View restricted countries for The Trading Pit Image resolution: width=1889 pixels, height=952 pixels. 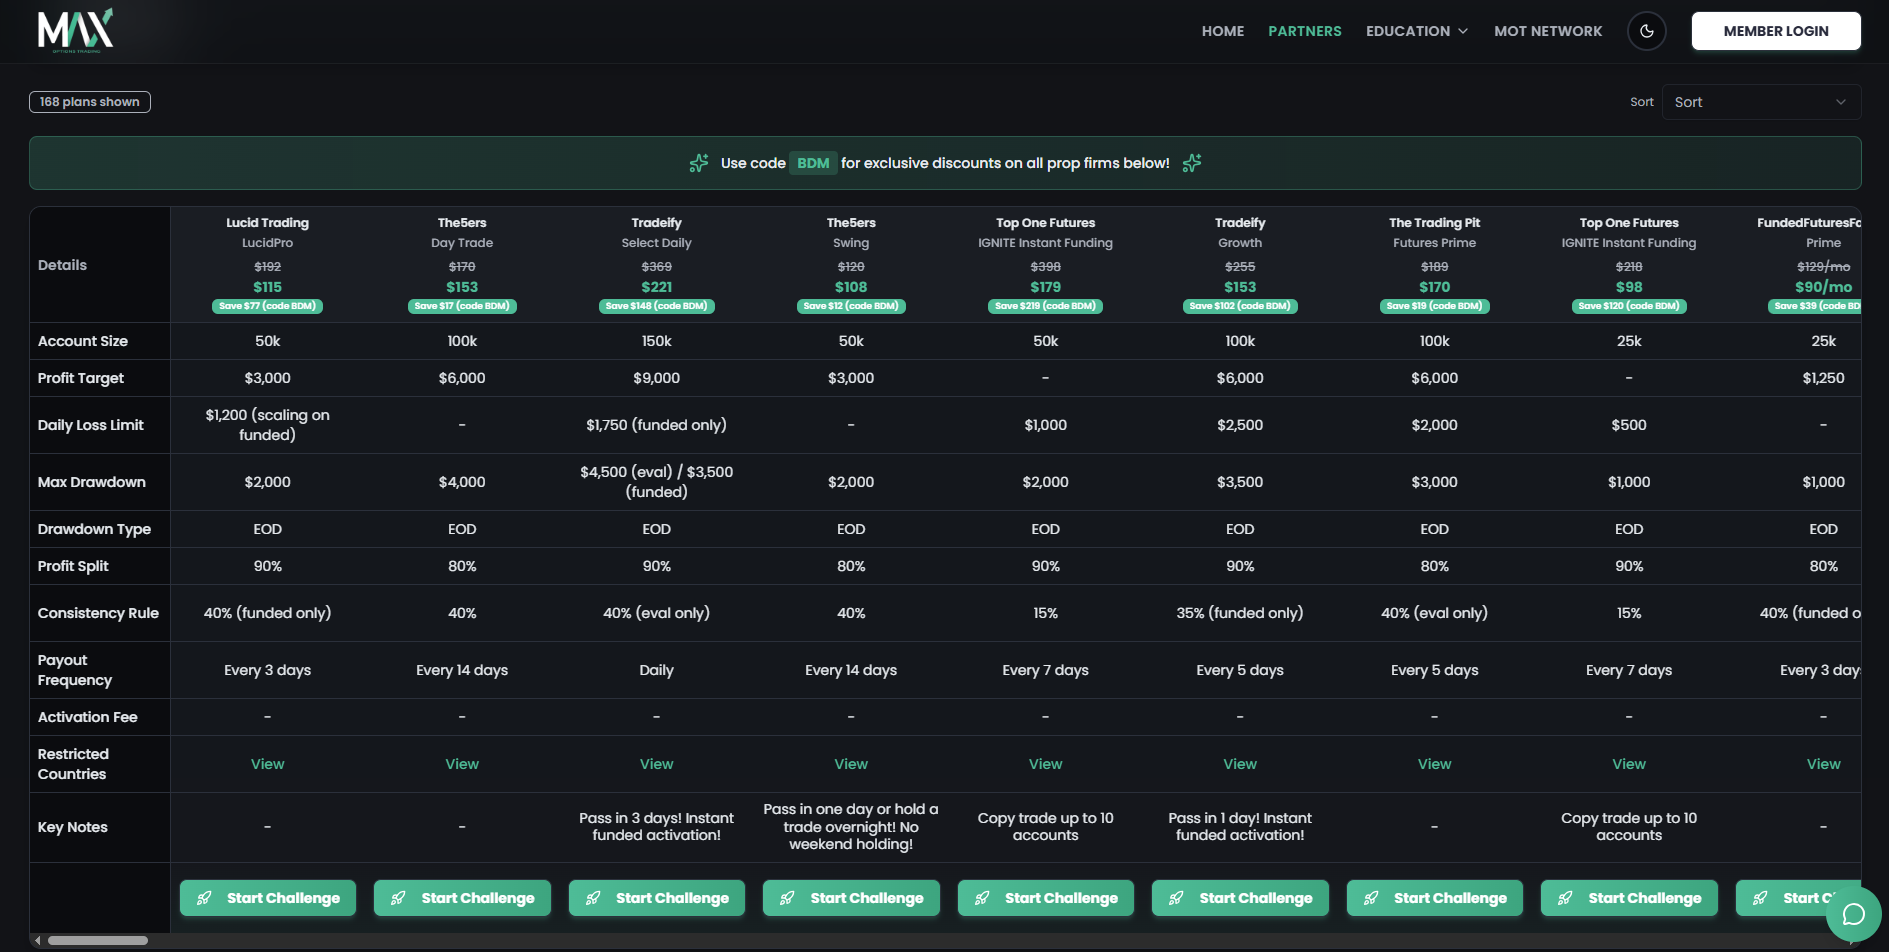pyautogui.click(x=1435, y=764)
